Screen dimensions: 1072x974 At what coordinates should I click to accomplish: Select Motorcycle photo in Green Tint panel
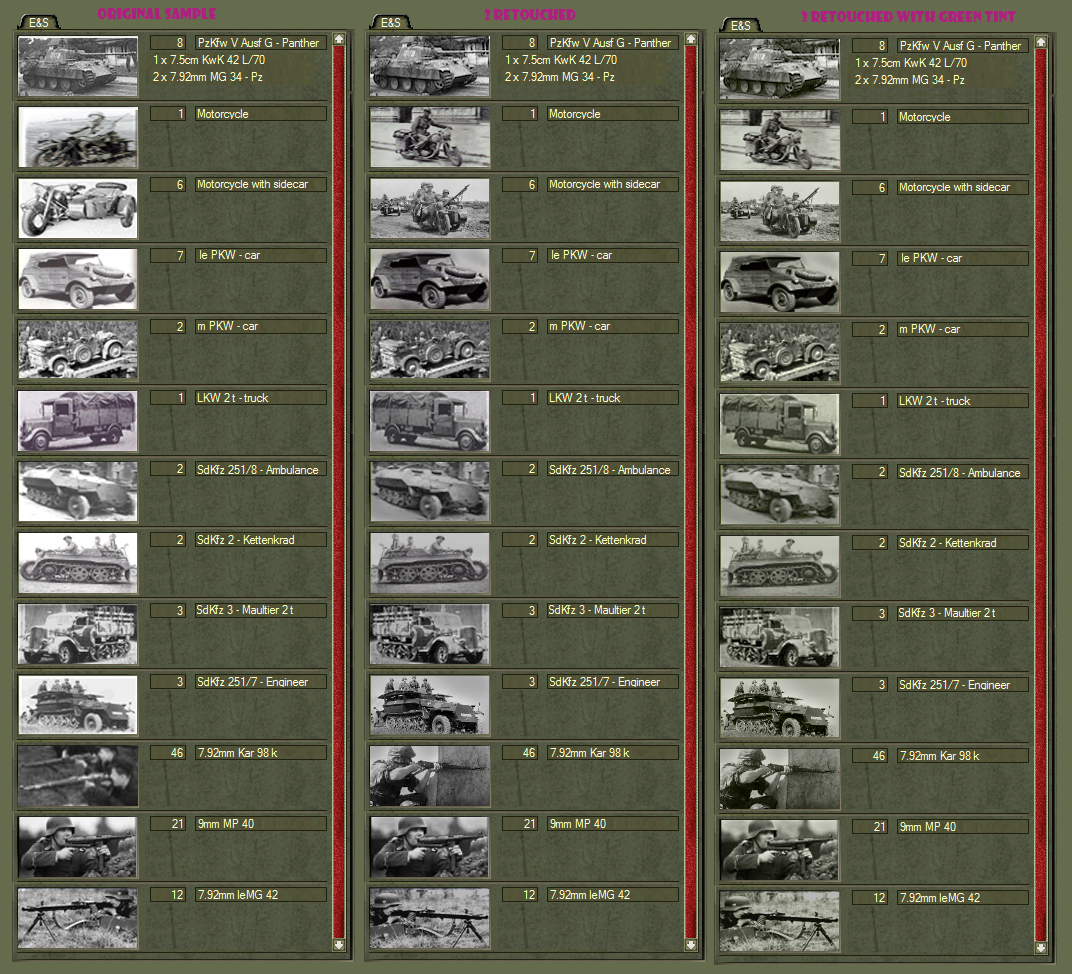coord(780,140)
